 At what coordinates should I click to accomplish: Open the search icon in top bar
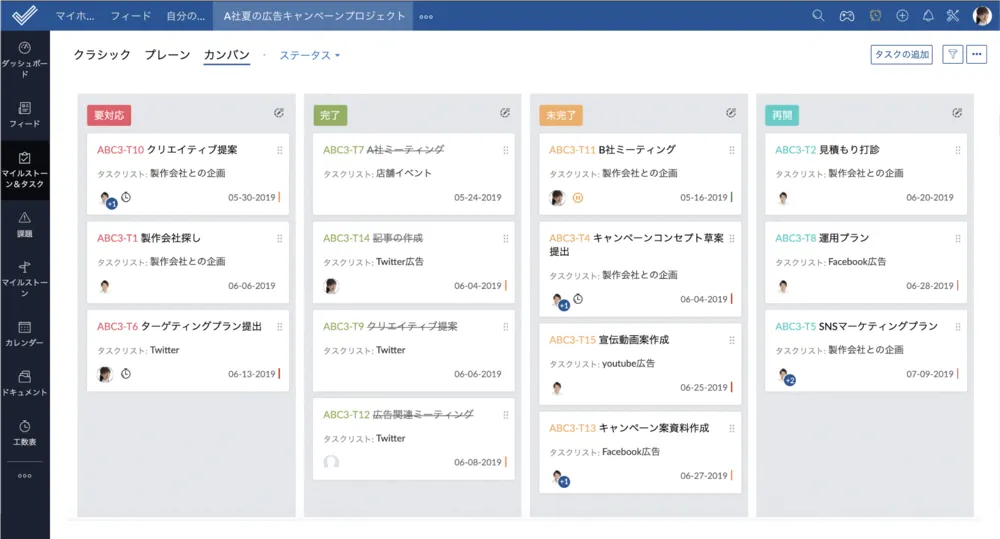(x=818, y=15)
